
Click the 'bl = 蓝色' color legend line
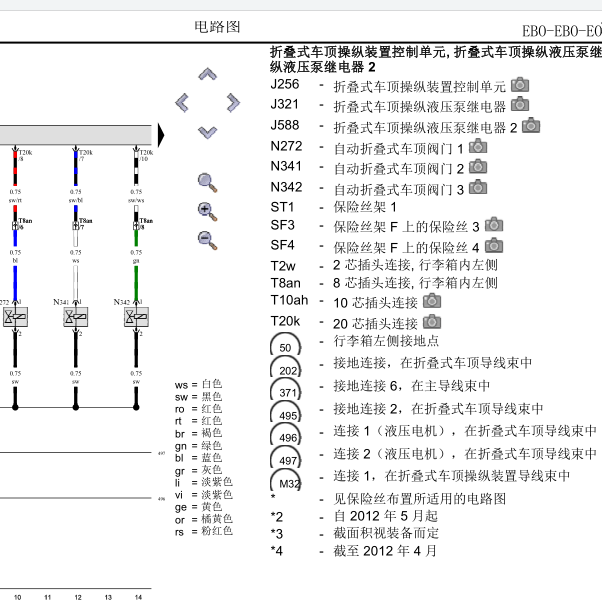pyautogui.click(x=198, y=458)
